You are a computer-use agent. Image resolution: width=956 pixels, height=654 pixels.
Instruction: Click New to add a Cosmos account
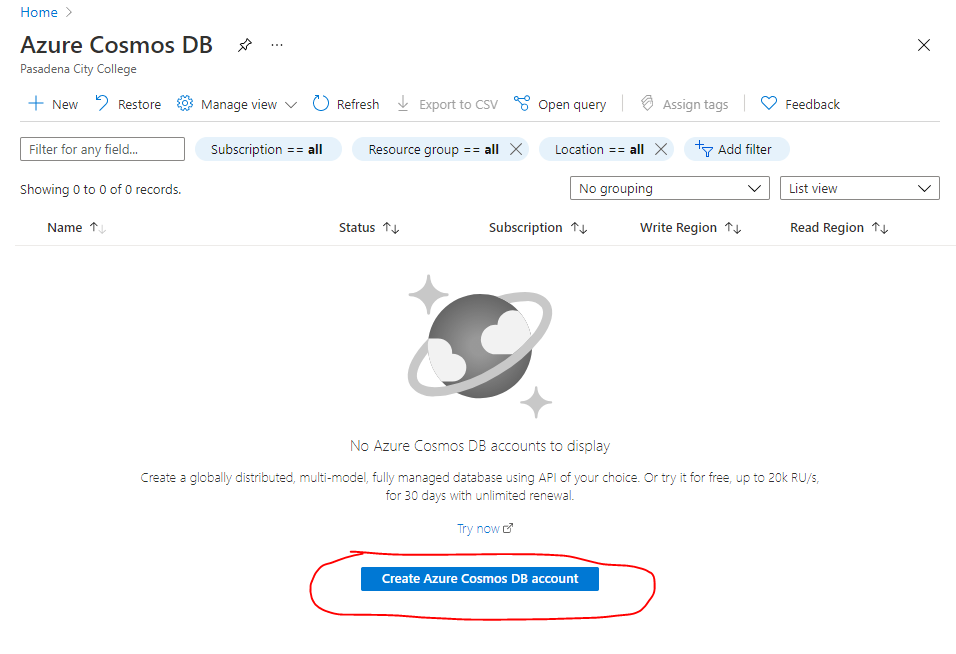pyautogui.click(x=53, y=104)
